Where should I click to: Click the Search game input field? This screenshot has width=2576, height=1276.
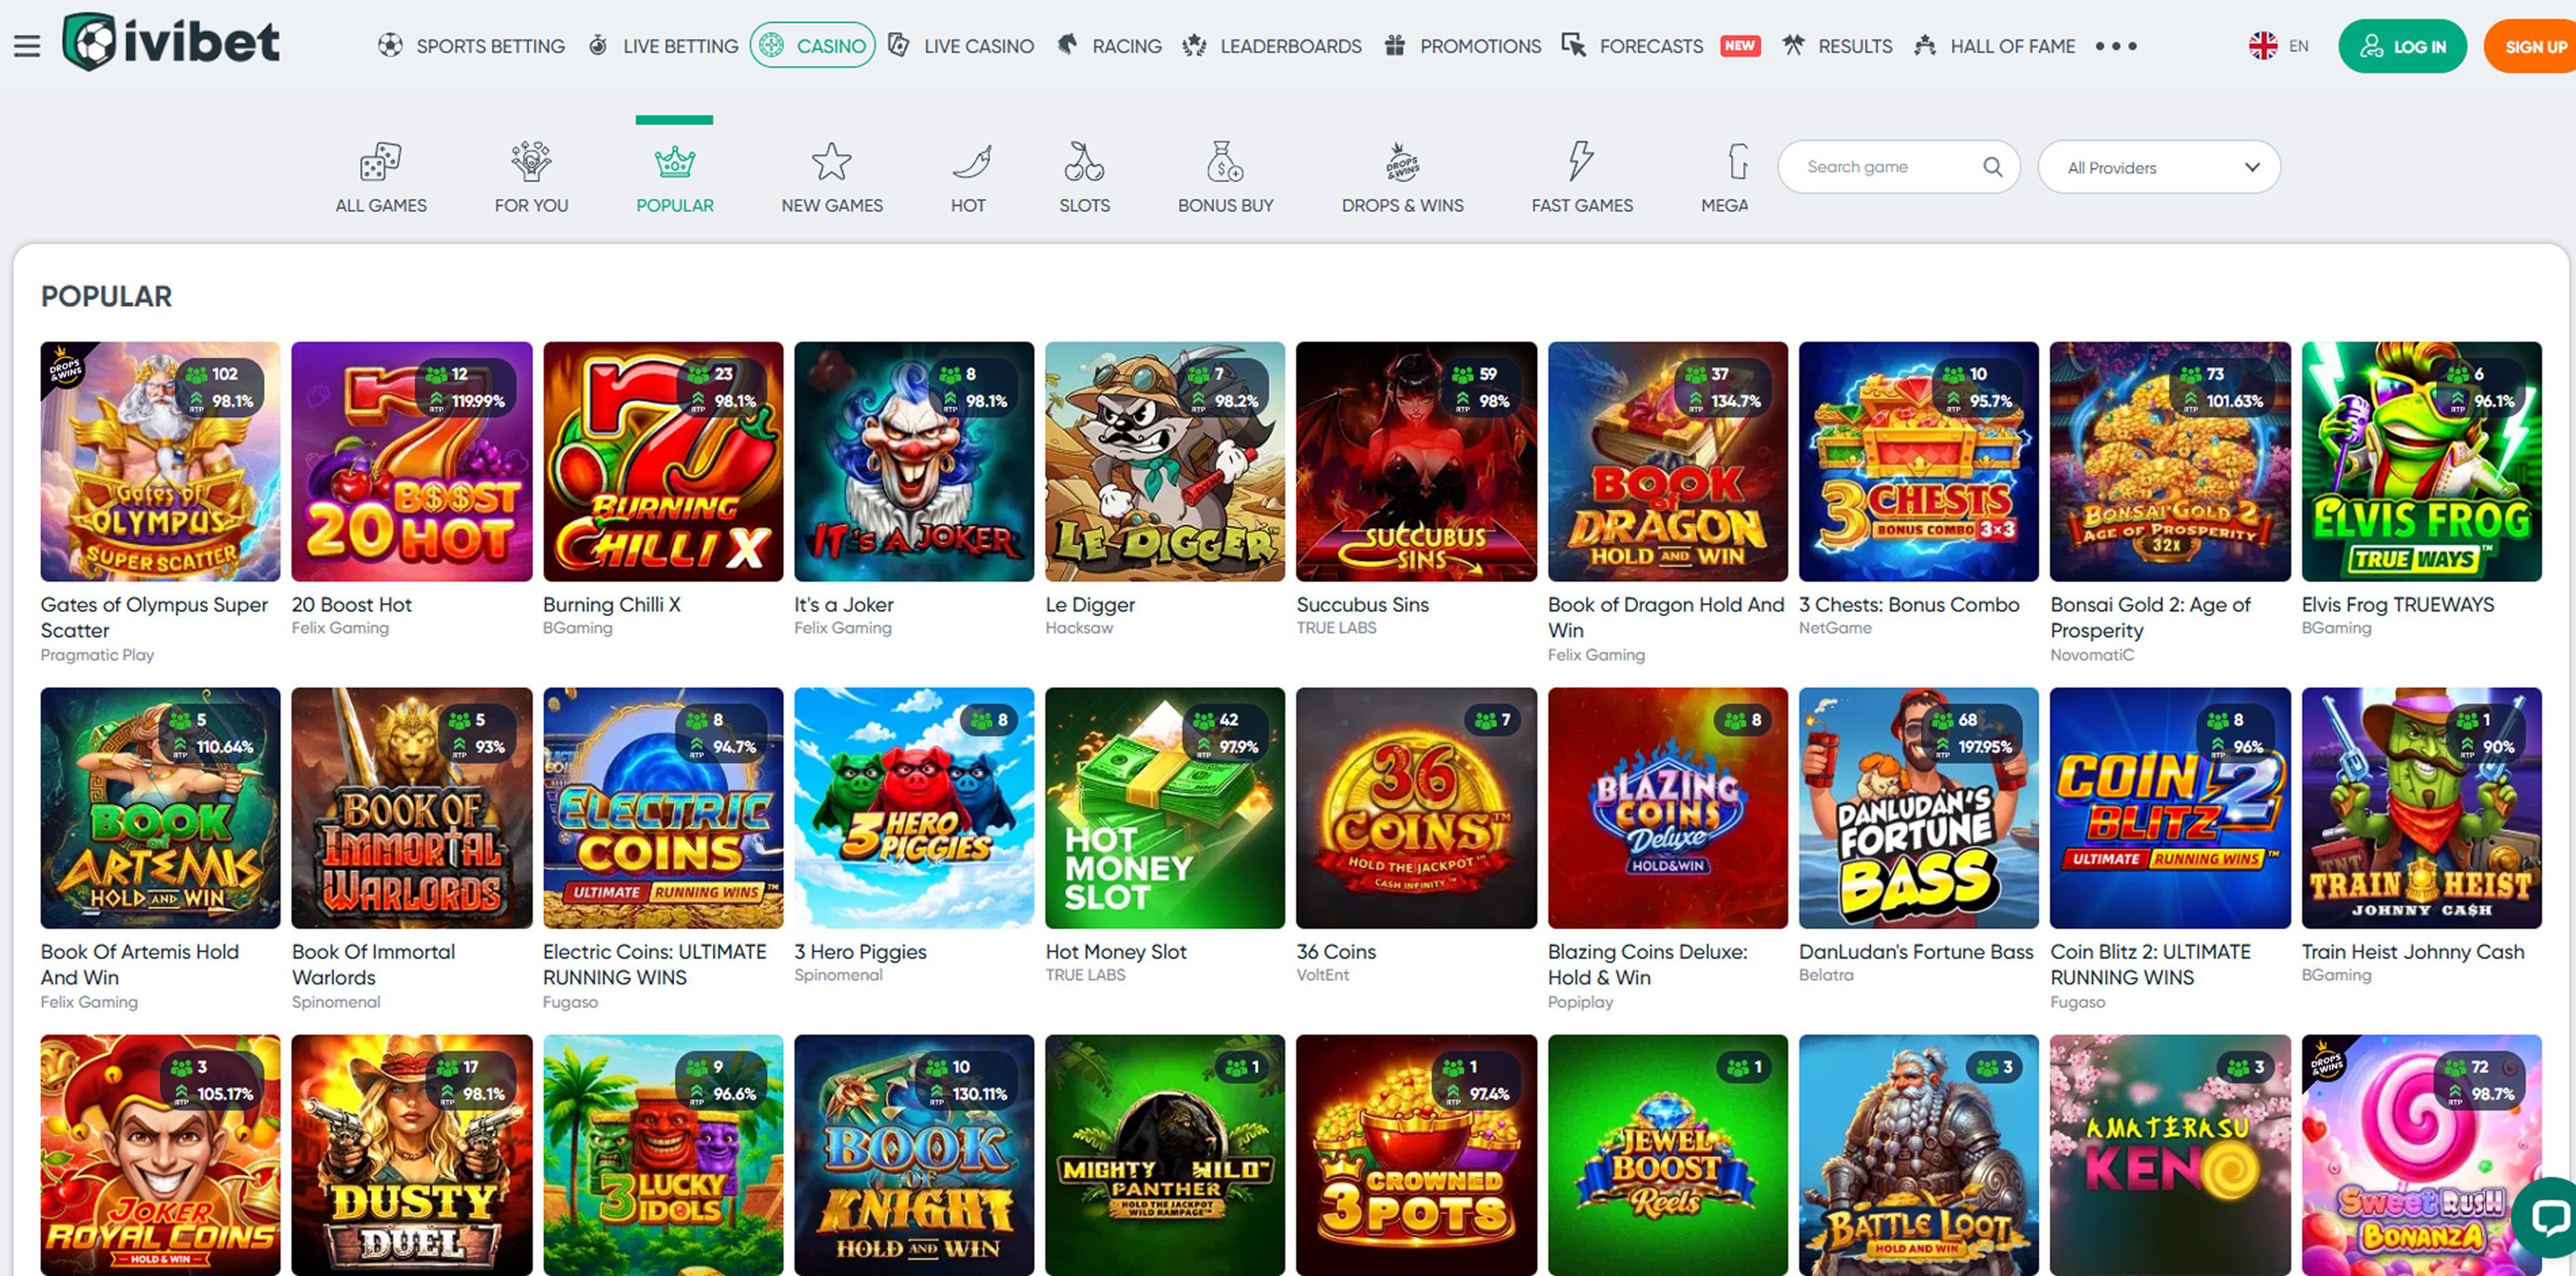tap(1898, 167)
